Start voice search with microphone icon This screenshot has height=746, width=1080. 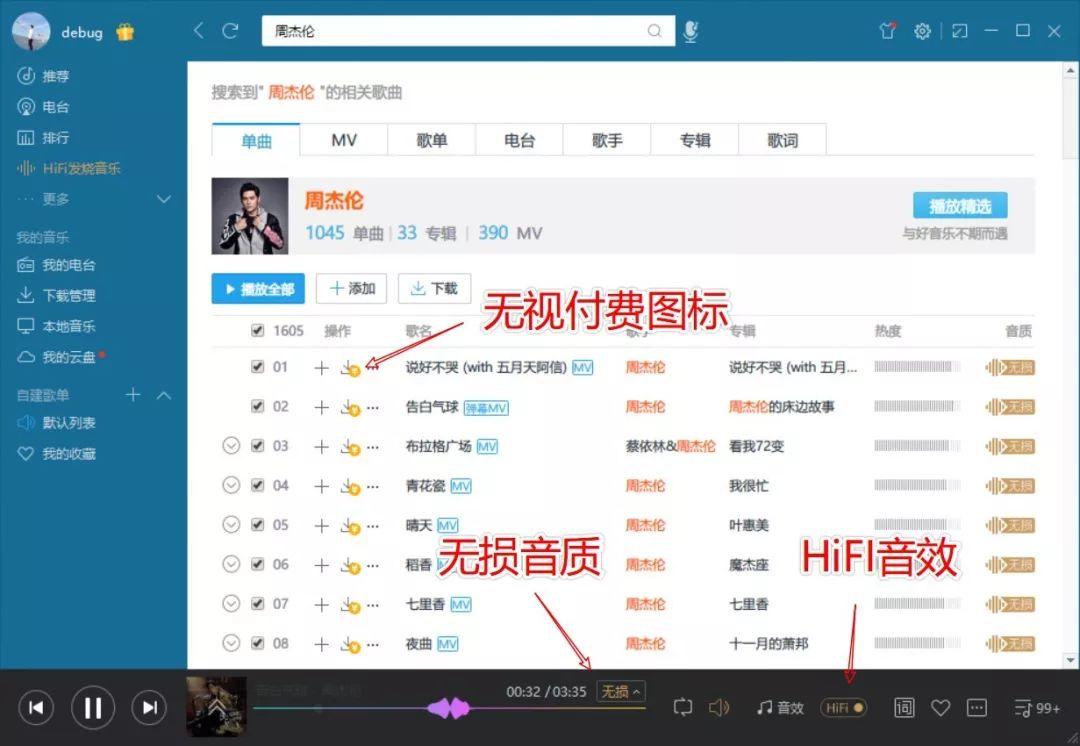(x=691, y=31)
